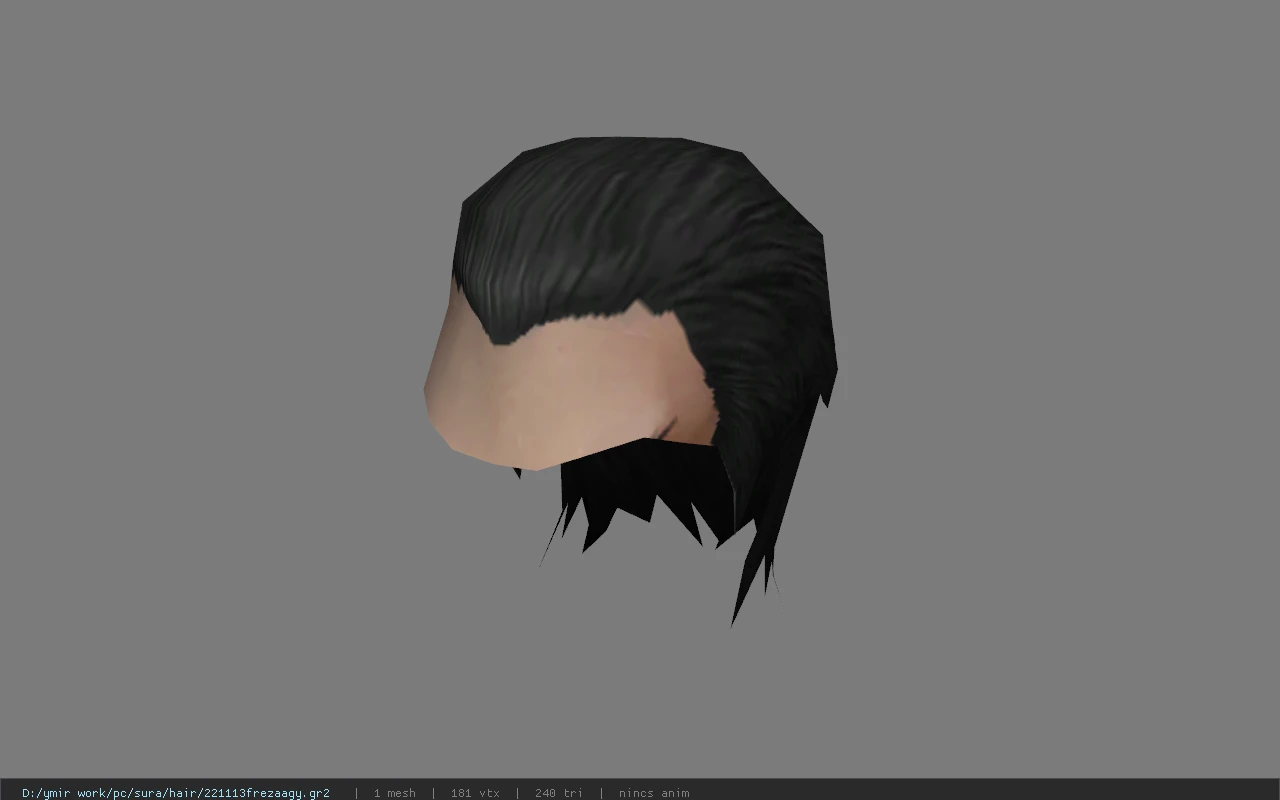Click the '181 vtx' status entry
Screen dimensions: 1280x800
tap(475, 793)
